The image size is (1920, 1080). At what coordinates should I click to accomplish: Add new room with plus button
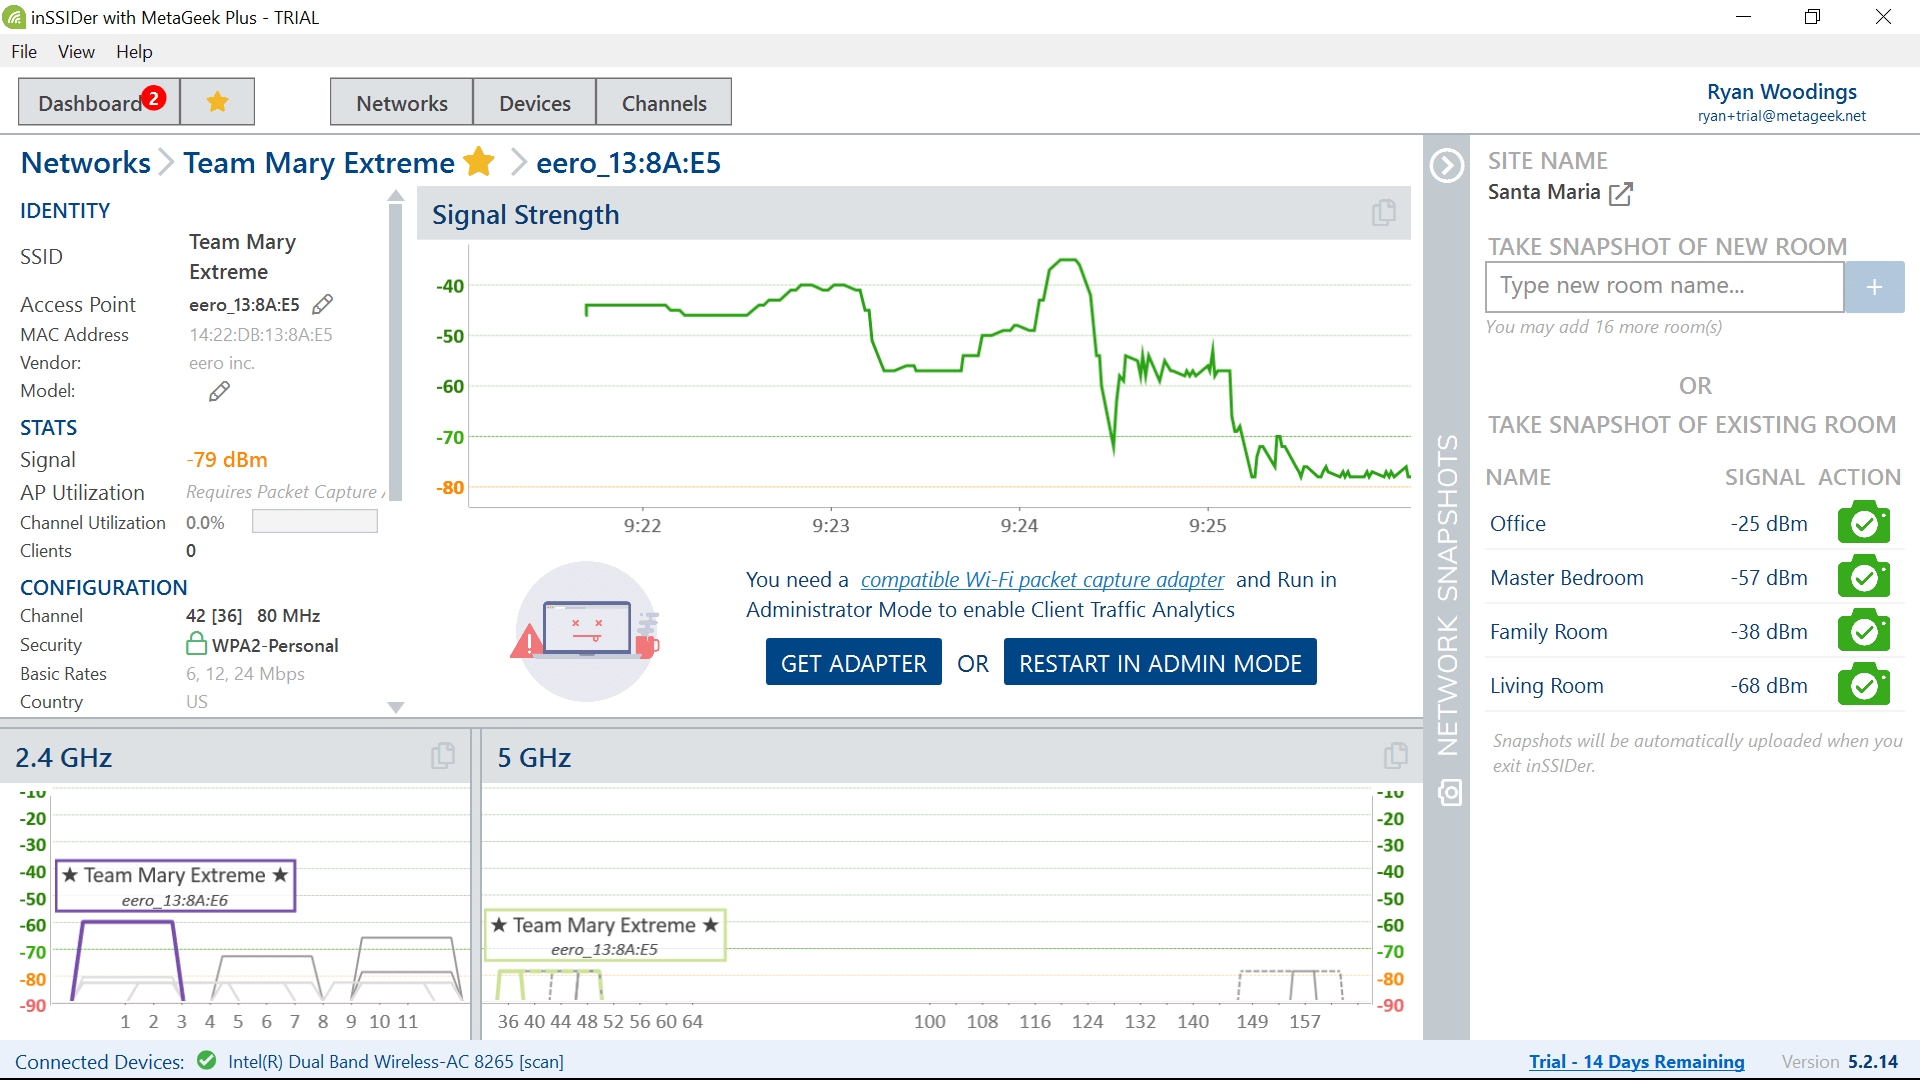[1874, 287]
